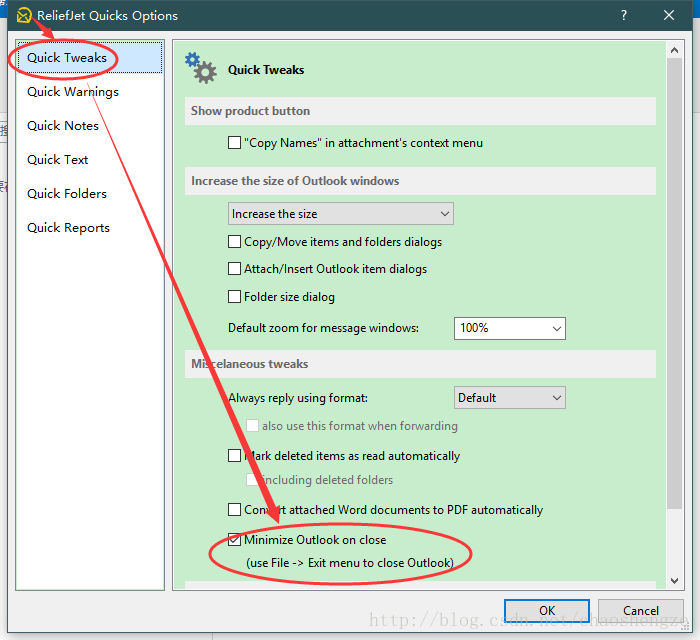
Task: Enable Convert attached Word documents to PDF
Action: pos(234,510)
